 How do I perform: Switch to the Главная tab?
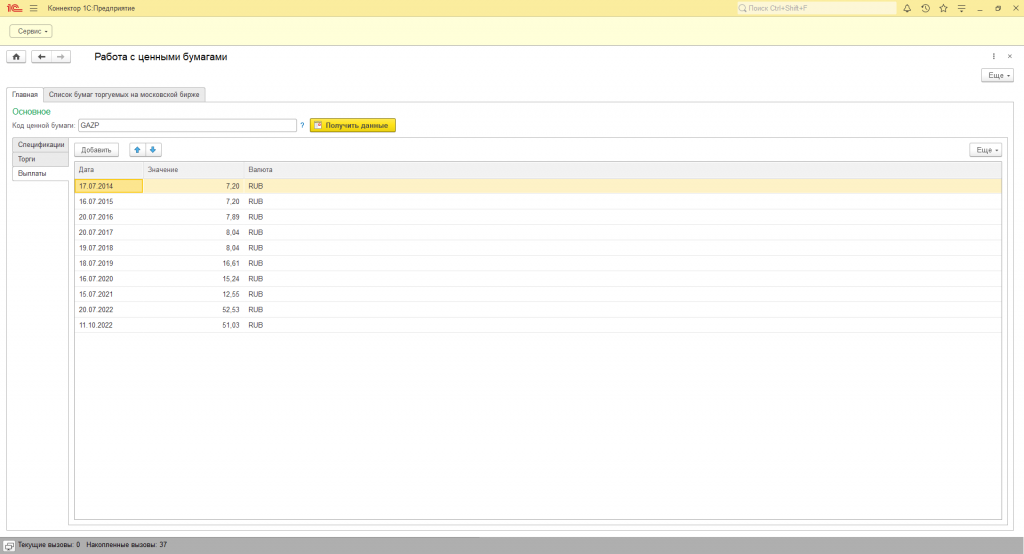click(25, 95)
